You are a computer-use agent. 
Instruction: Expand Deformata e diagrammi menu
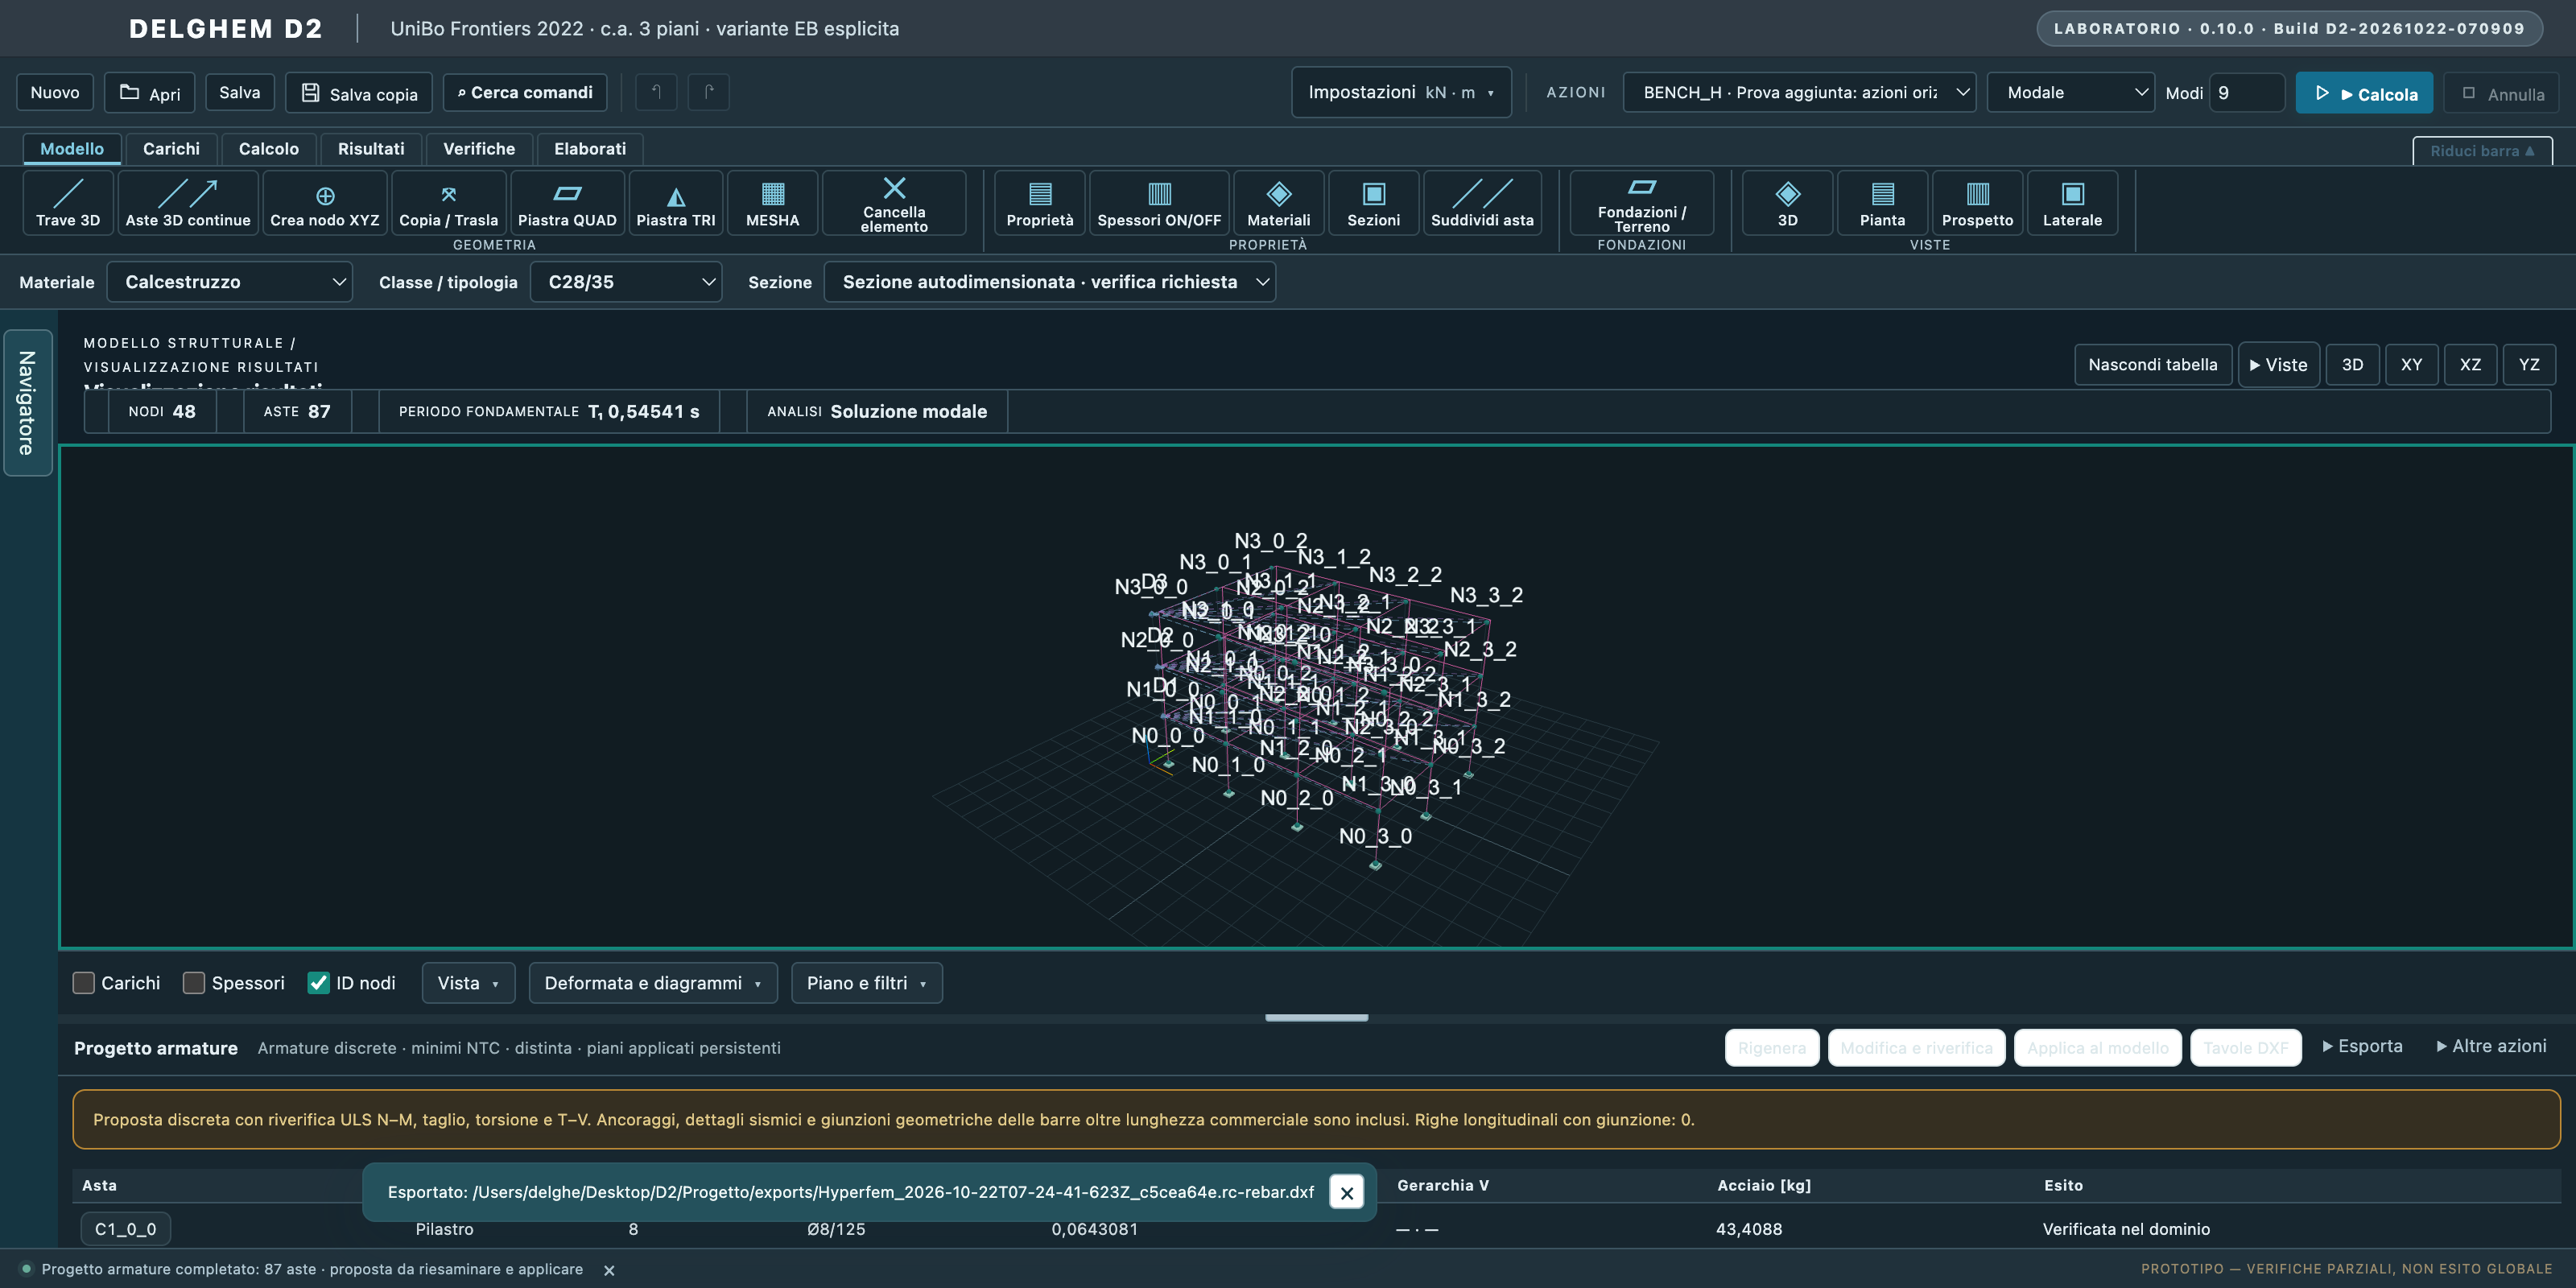[652, 983]
